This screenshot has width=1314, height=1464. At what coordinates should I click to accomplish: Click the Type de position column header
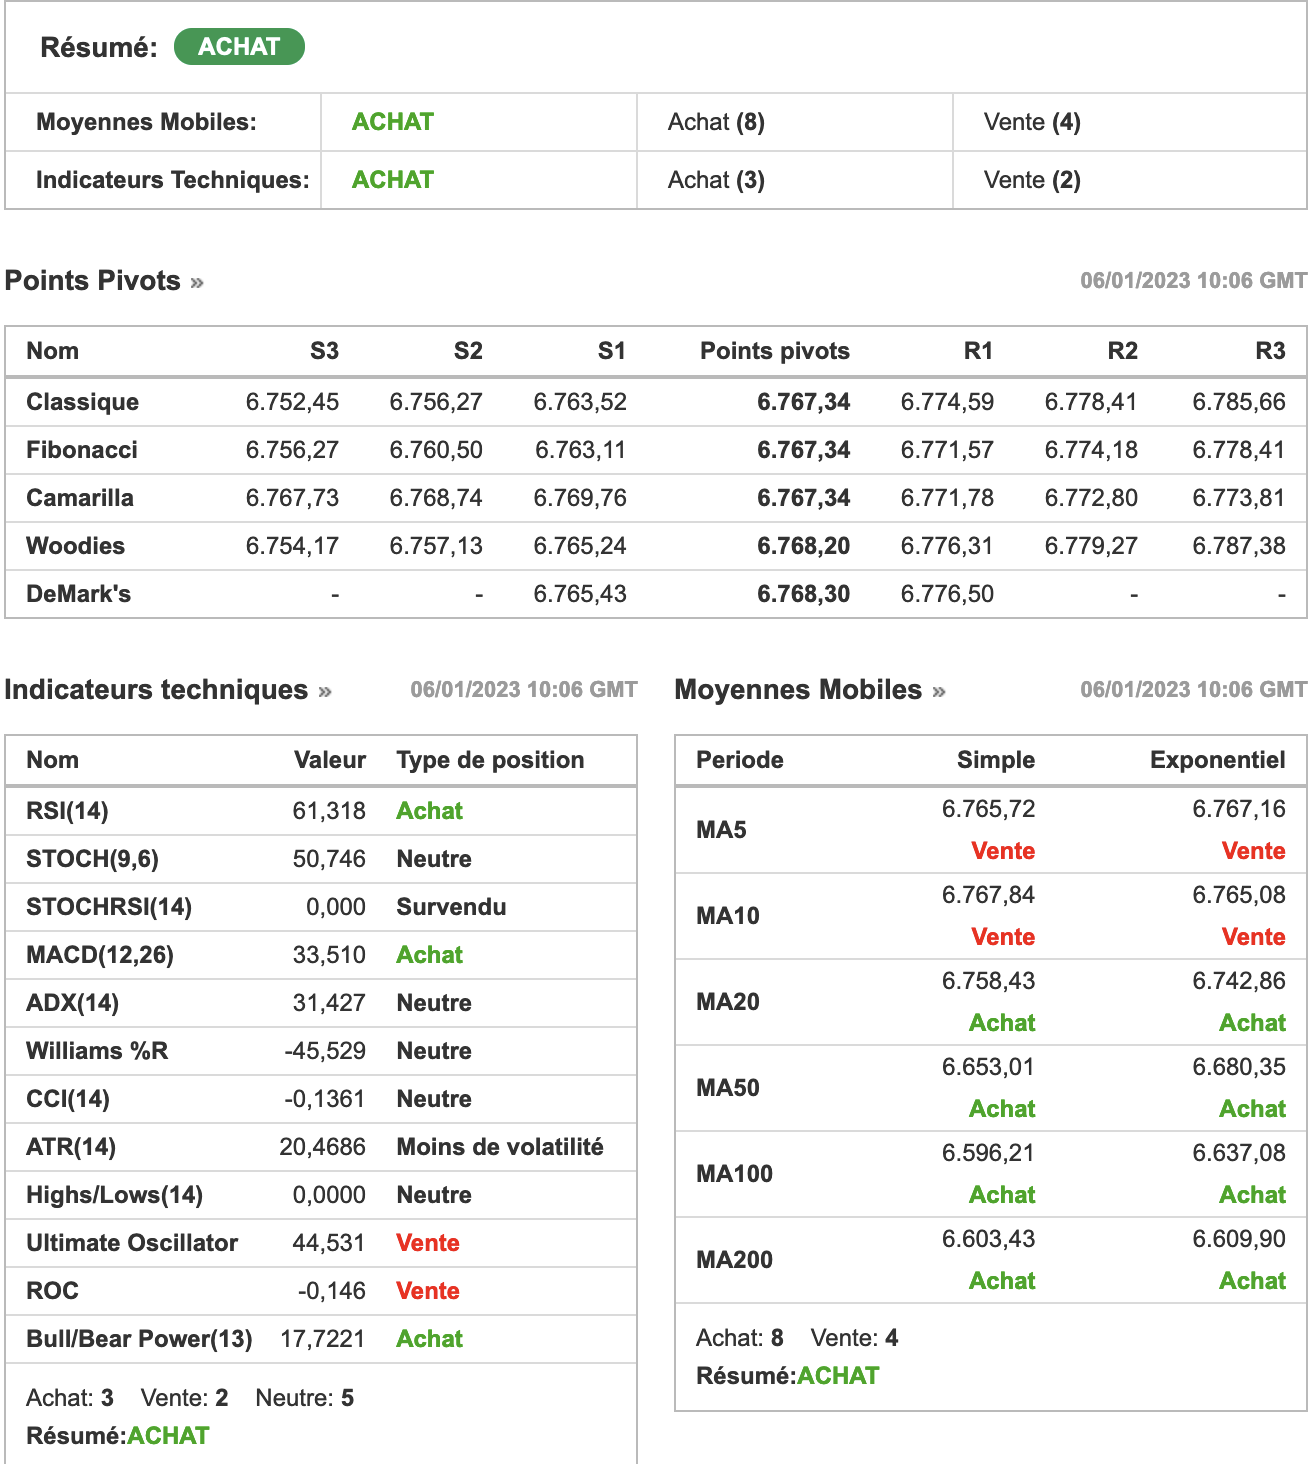490,760
